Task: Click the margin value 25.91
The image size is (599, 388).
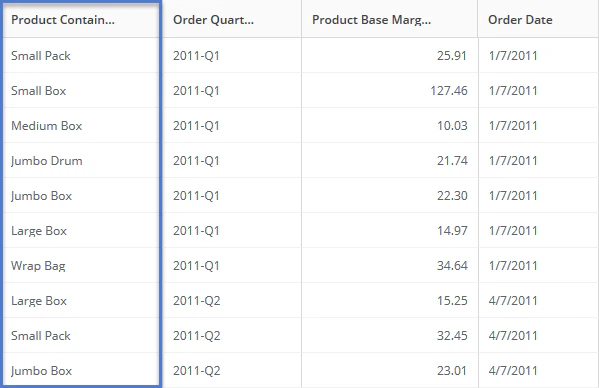Action: tap(452, 56)
